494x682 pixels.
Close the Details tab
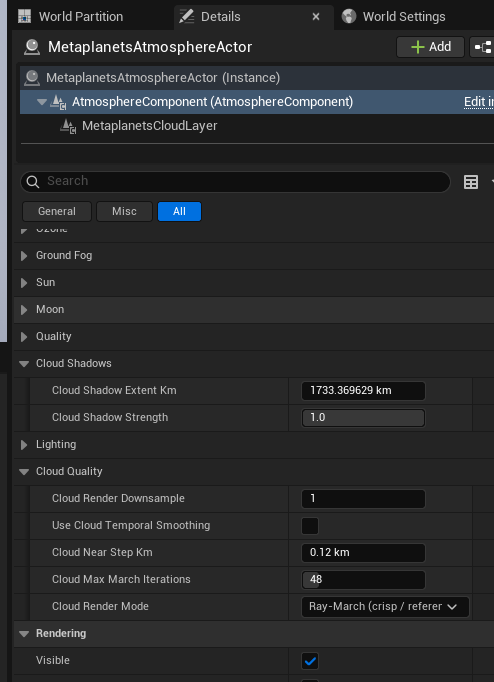point(316,17)
